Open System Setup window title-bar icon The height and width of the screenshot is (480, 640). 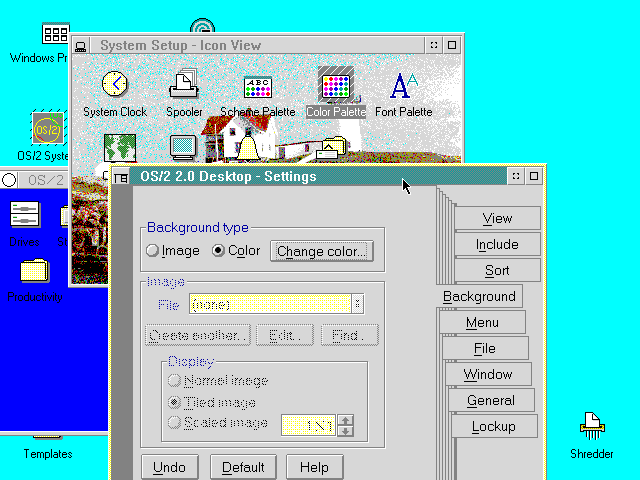click(80, 46)
